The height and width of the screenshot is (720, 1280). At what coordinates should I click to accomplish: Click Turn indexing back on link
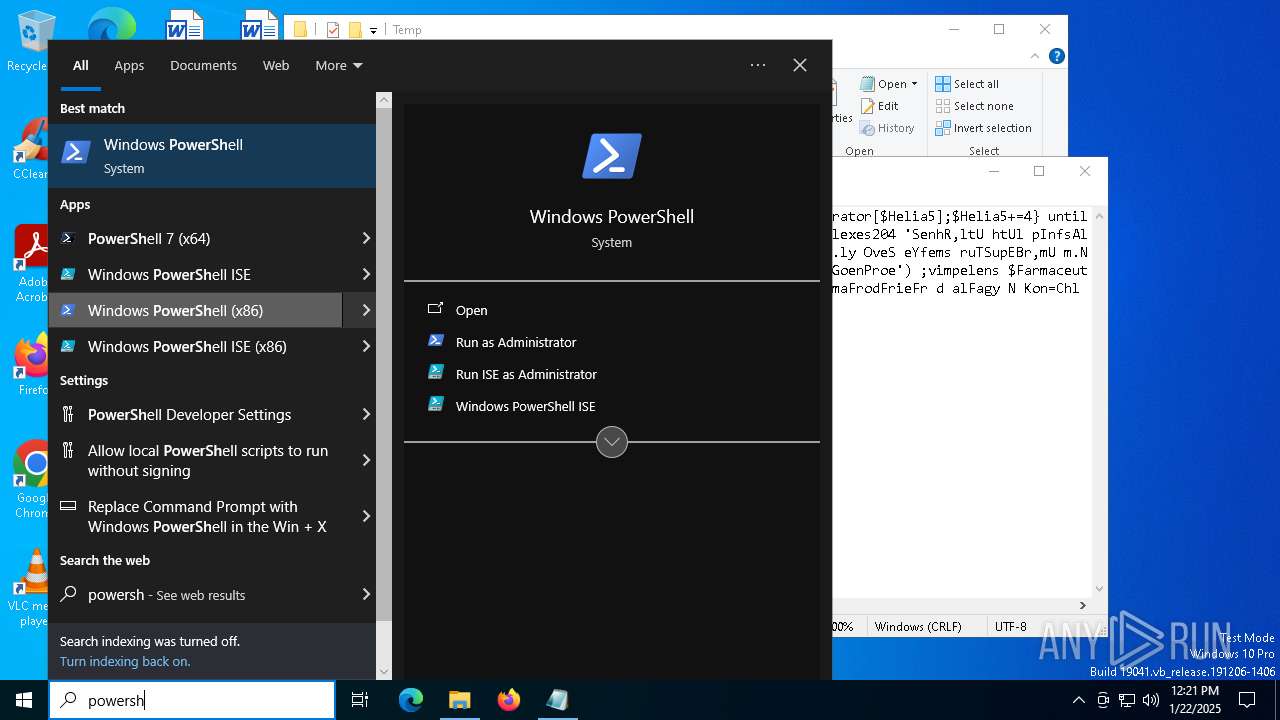point(125,661)
